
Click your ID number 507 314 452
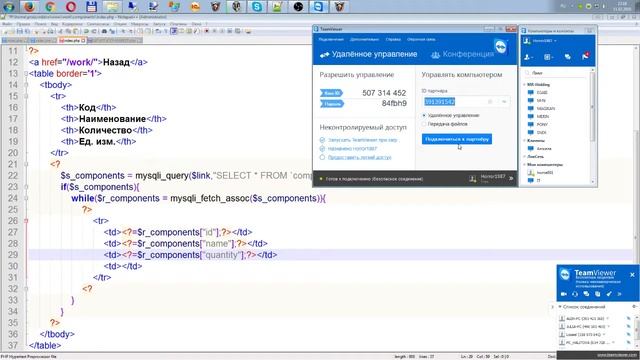(x=384, y=93)
